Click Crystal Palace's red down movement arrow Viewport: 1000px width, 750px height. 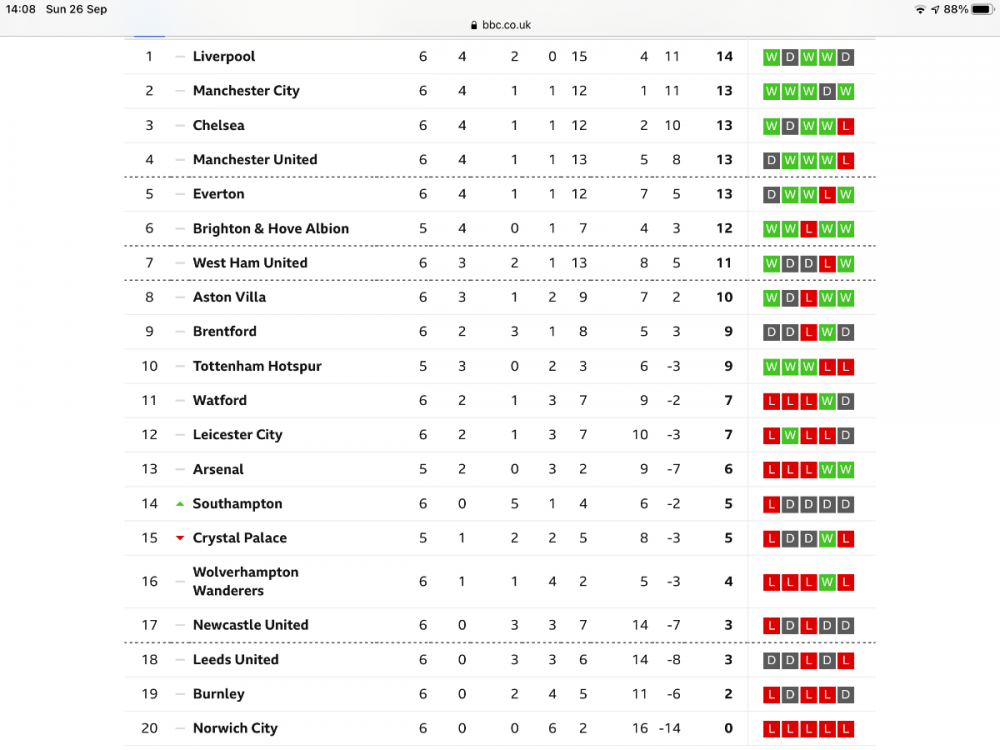[x=180, y=538]
